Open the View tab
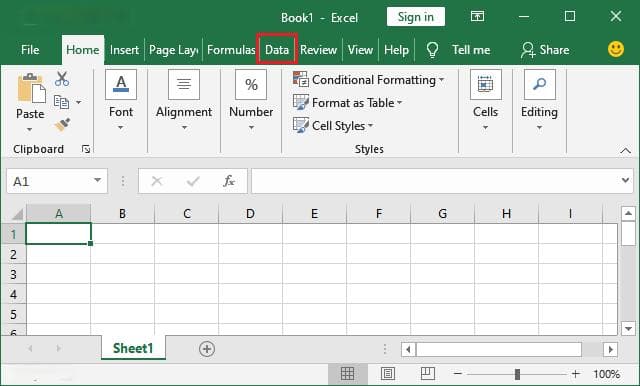Viewport: 640px width, 386px height. click(x=360, y=50)
